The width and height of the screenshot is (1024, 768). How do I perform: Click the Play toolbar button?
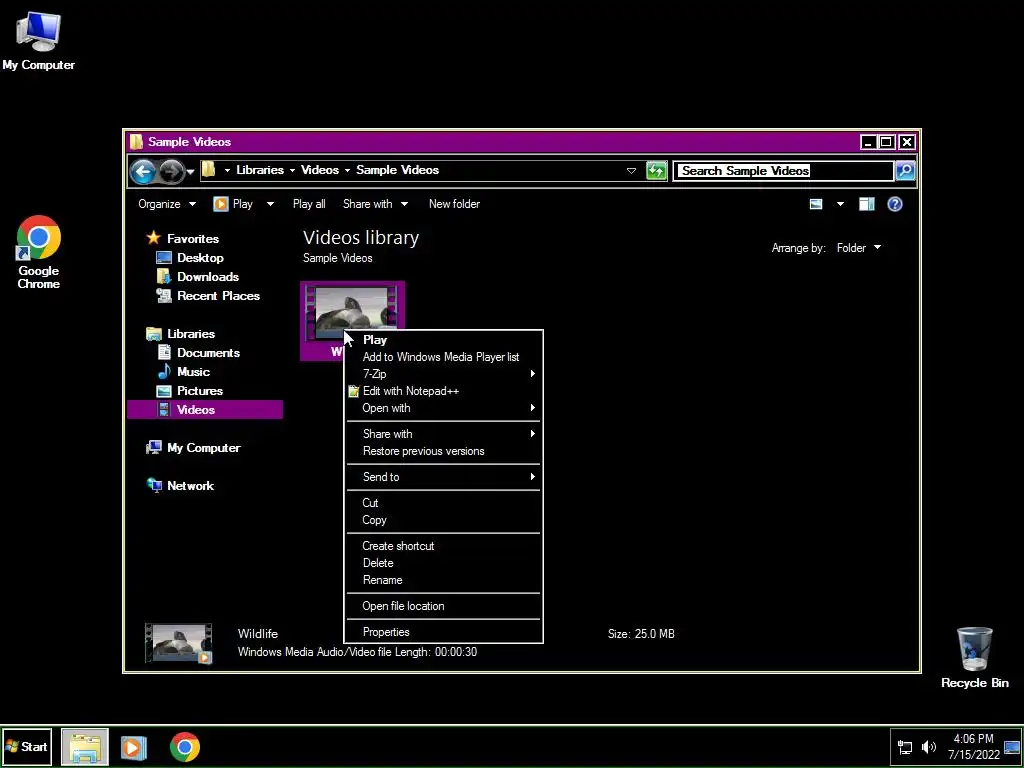[x=233, y=204]
